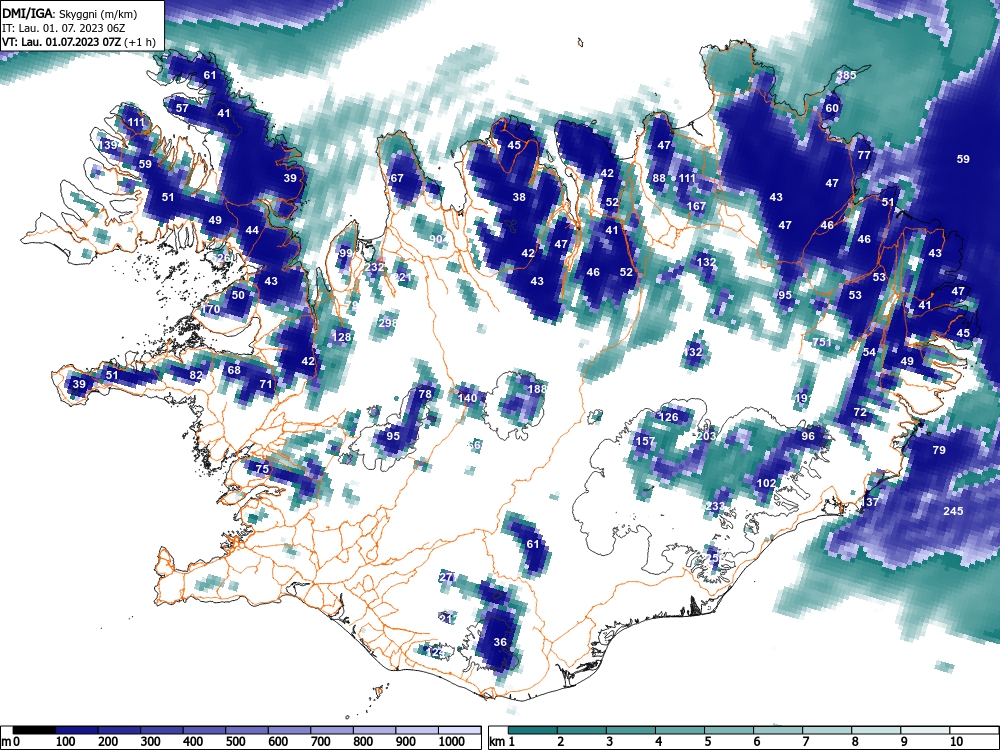The width and height of the screenshot is (1000, 750).
Task: Click the map value 44 in the northwest
Action: pyautogui.click(x=252, y=230)
